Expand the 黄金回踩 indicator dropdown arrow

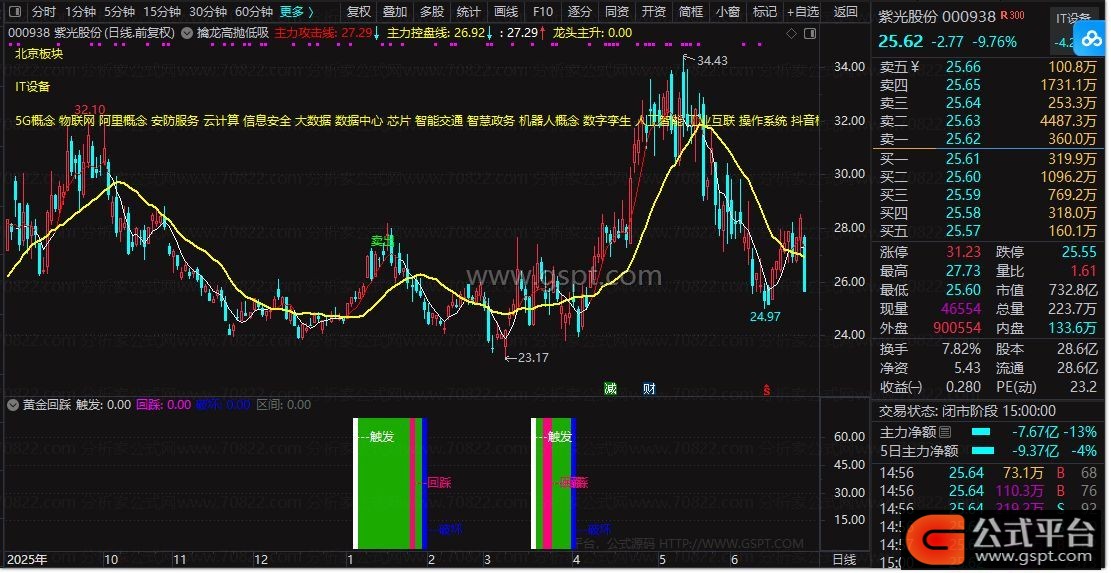tap(12, 405)
